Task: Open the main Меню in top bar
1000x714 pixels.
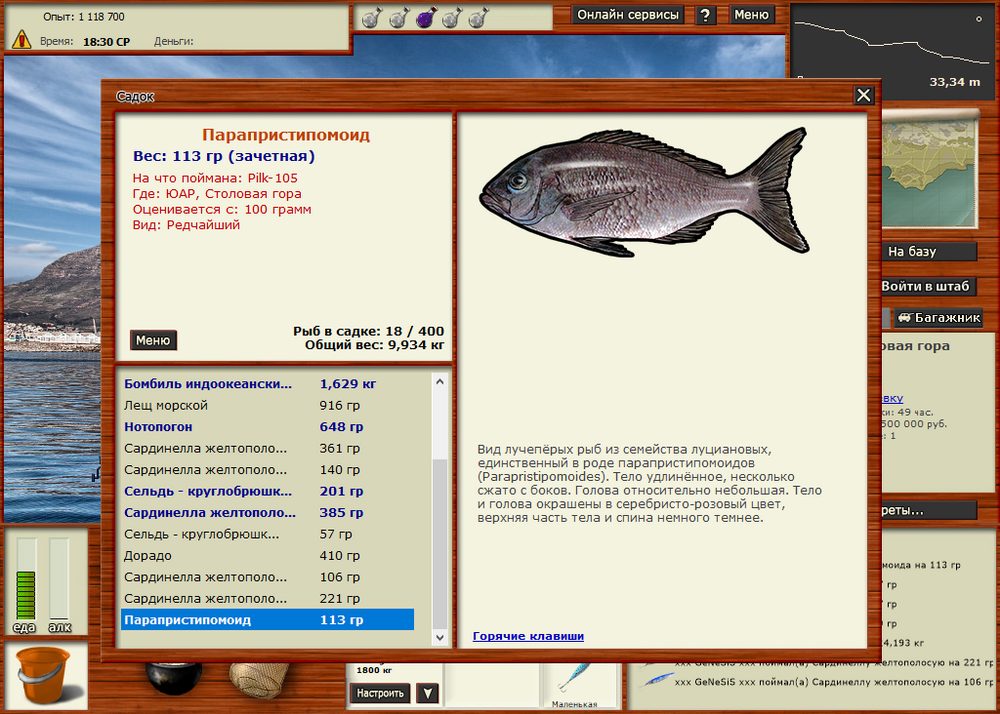Action: pyautogui.click(x=752, y=15)
